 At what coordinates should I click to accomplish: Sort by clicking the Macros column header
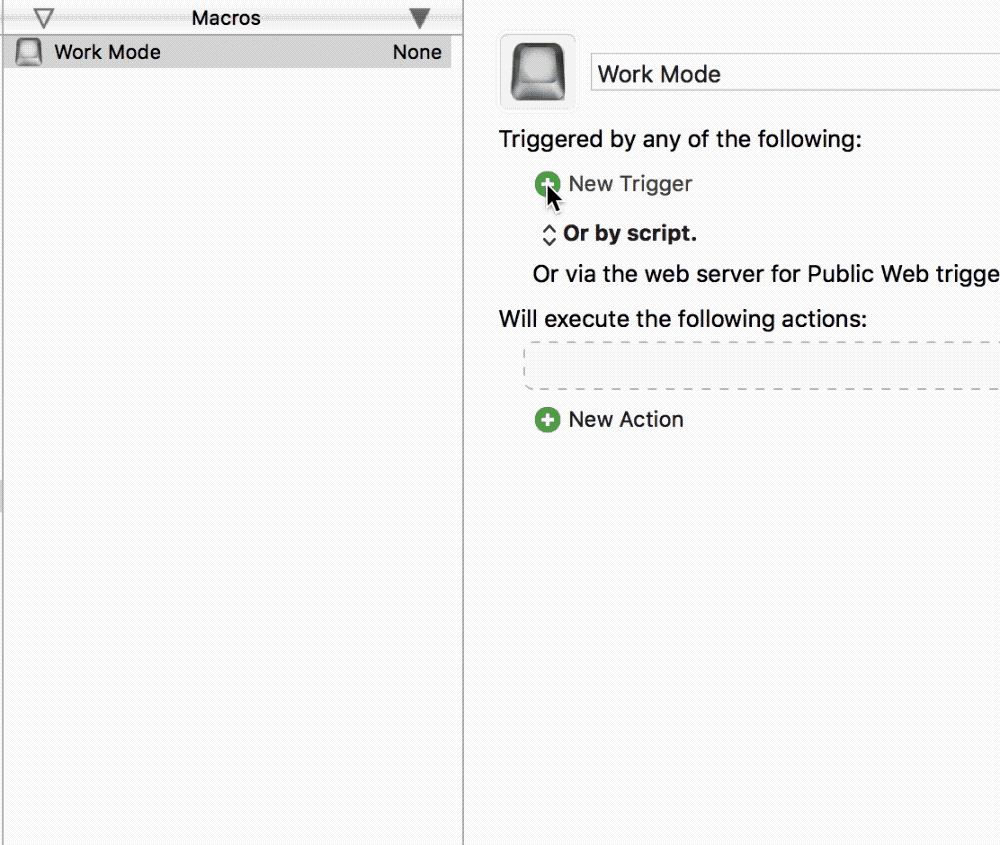[x=226, y=18]
